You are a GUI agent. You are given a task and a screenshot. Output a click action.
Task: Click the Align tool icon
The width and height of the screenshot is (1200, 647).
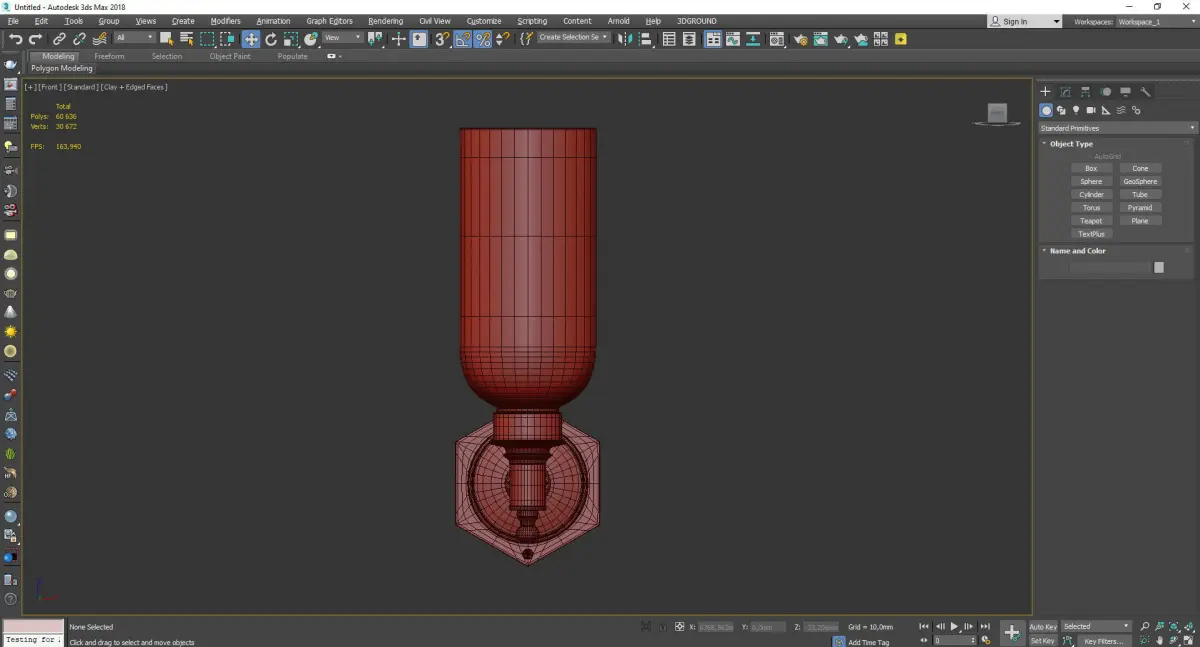coord(646,39)
